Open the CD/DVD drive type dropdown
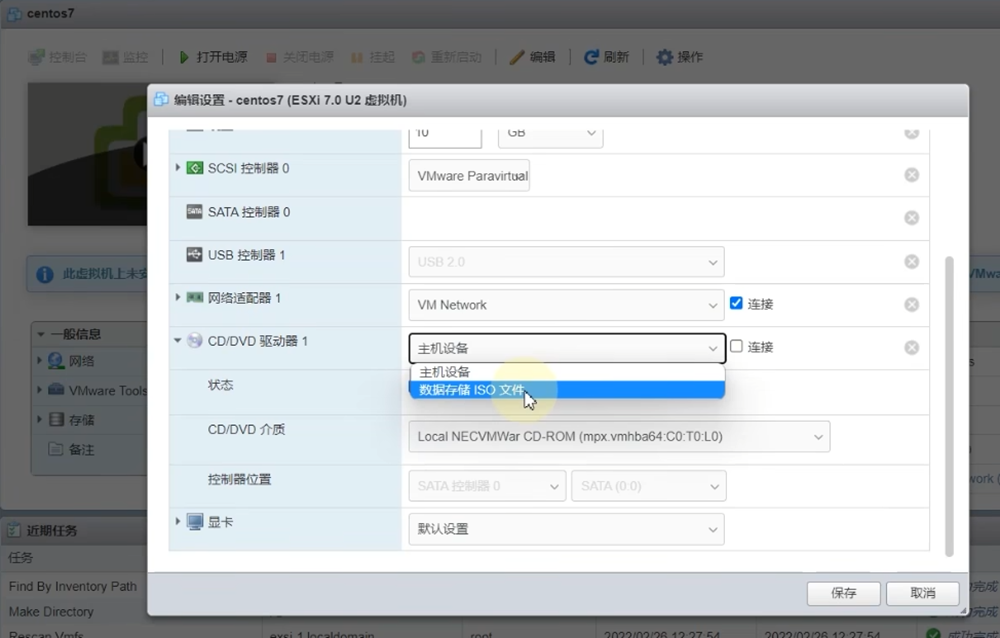Screen dimensions: 1000x638 (567, 348)
